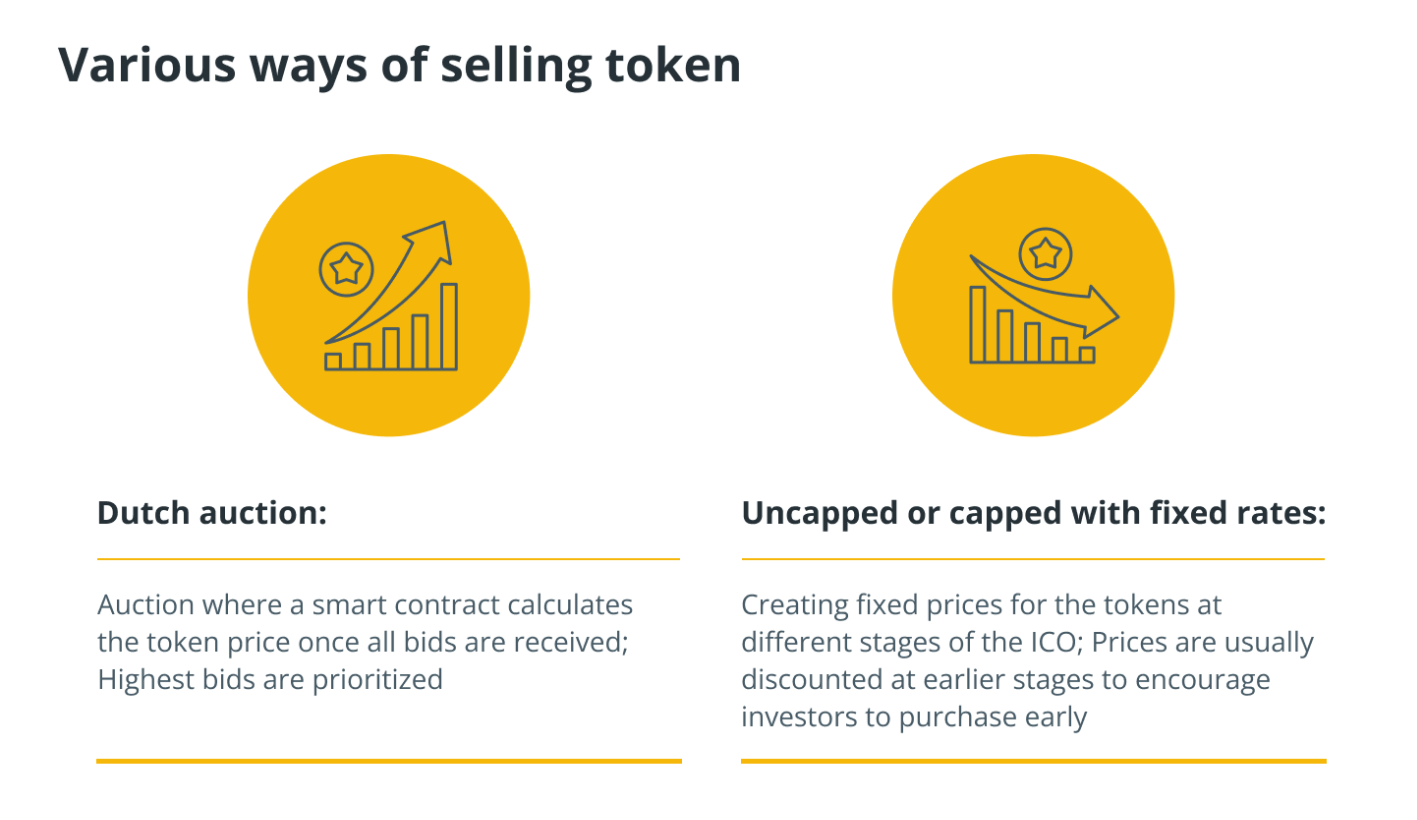This screenshot has height=820, width=1417.
Task: Click the "Highest bids are prioritized" text
Action: [270, 680]
